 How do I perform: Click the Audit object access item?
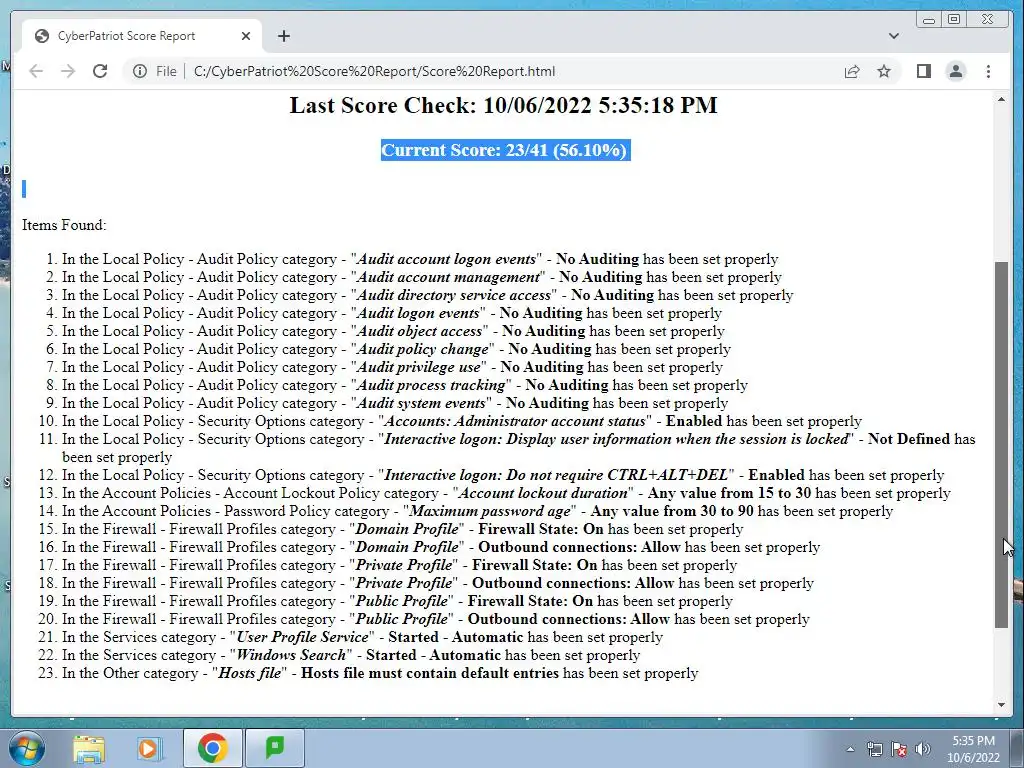coord(393,331)
